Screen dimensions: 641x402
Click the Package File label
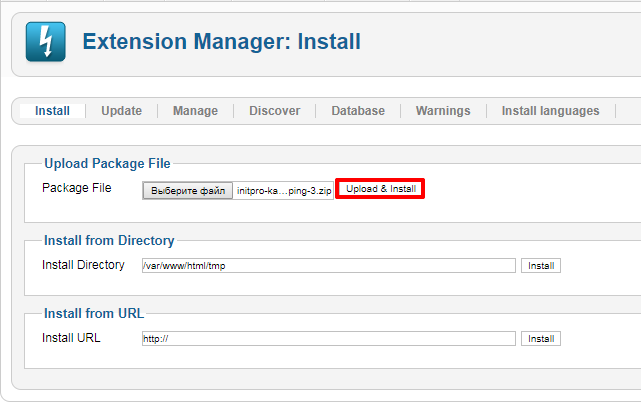[x=77, y=188]
